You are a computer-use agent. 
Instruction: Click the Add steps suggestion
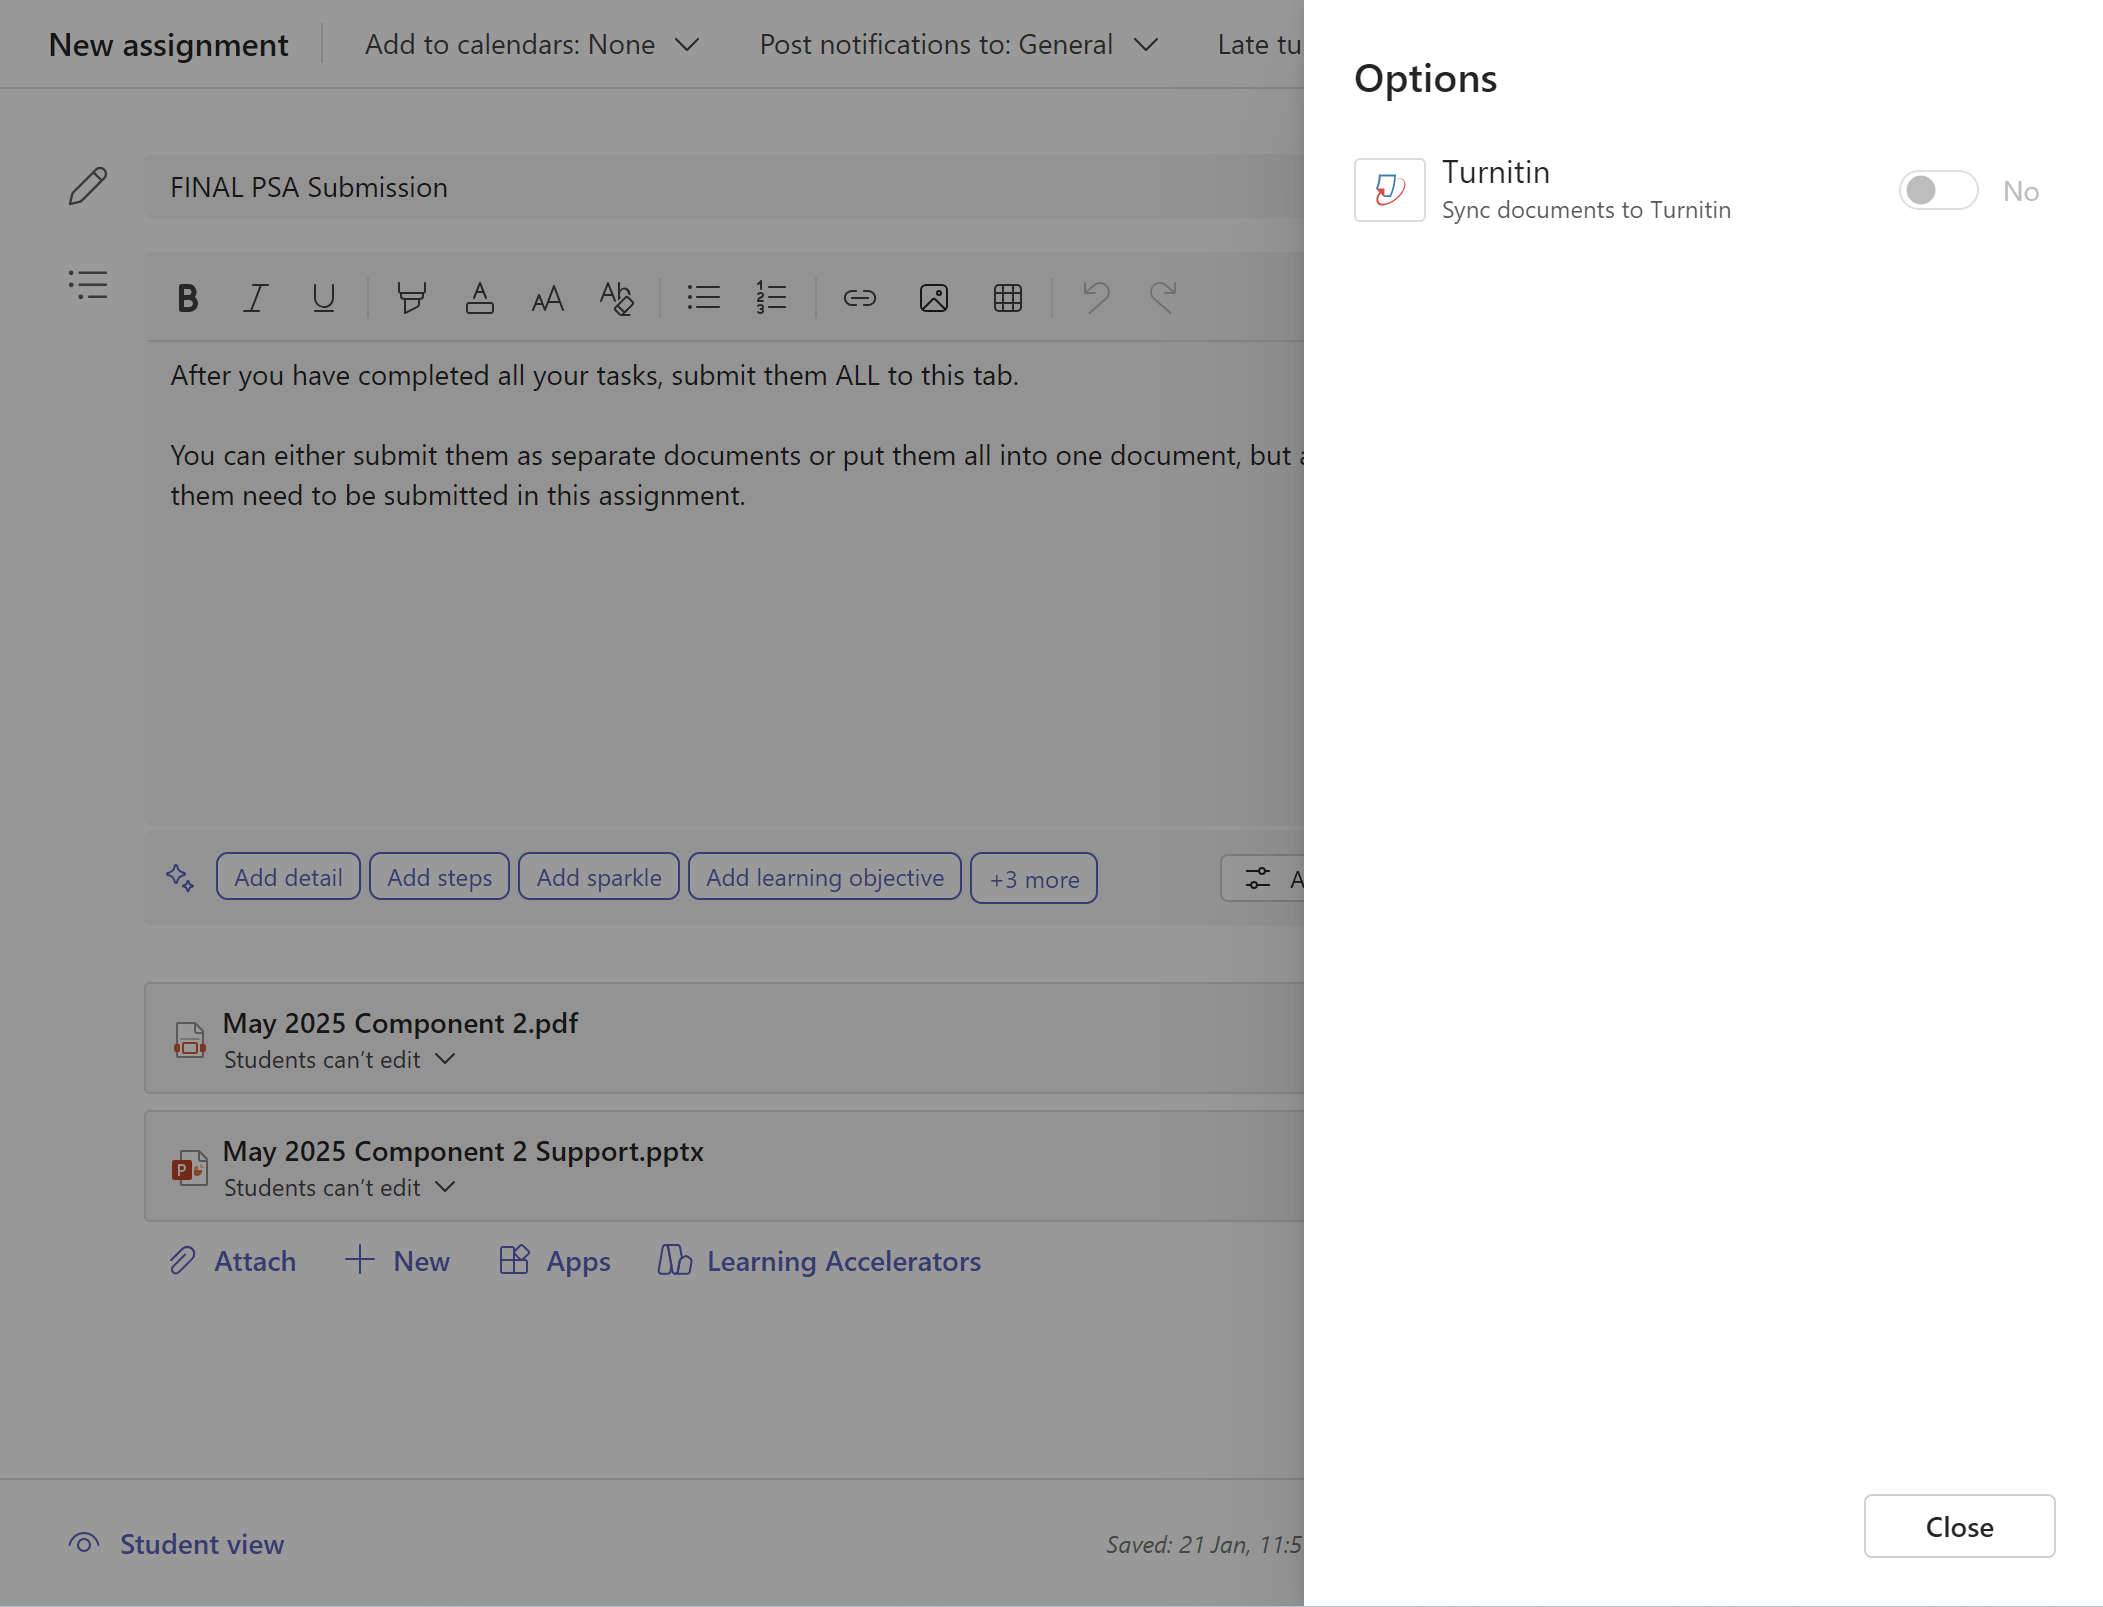(439, 877)
